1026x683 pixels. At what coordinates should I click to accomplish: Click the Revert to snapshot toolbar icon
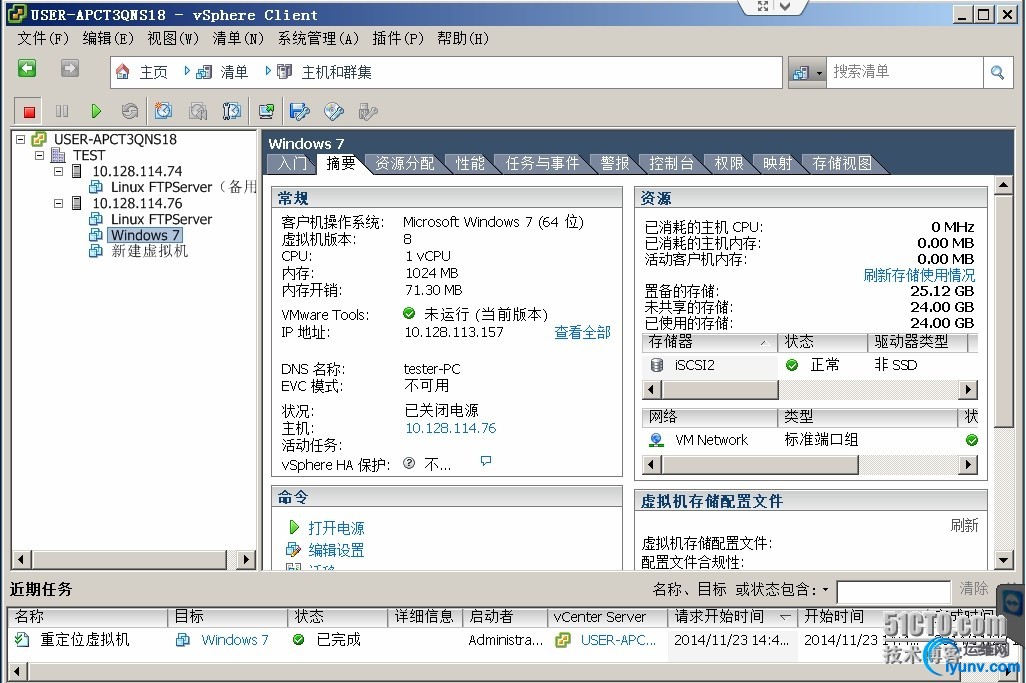coord(198,111)
